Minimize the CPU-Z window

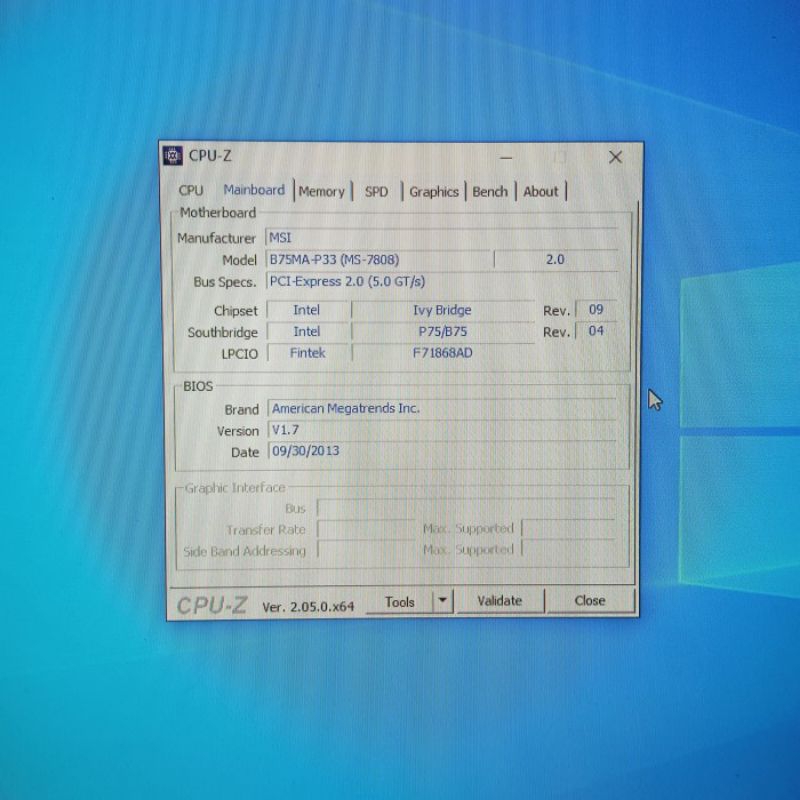[507, 157]
